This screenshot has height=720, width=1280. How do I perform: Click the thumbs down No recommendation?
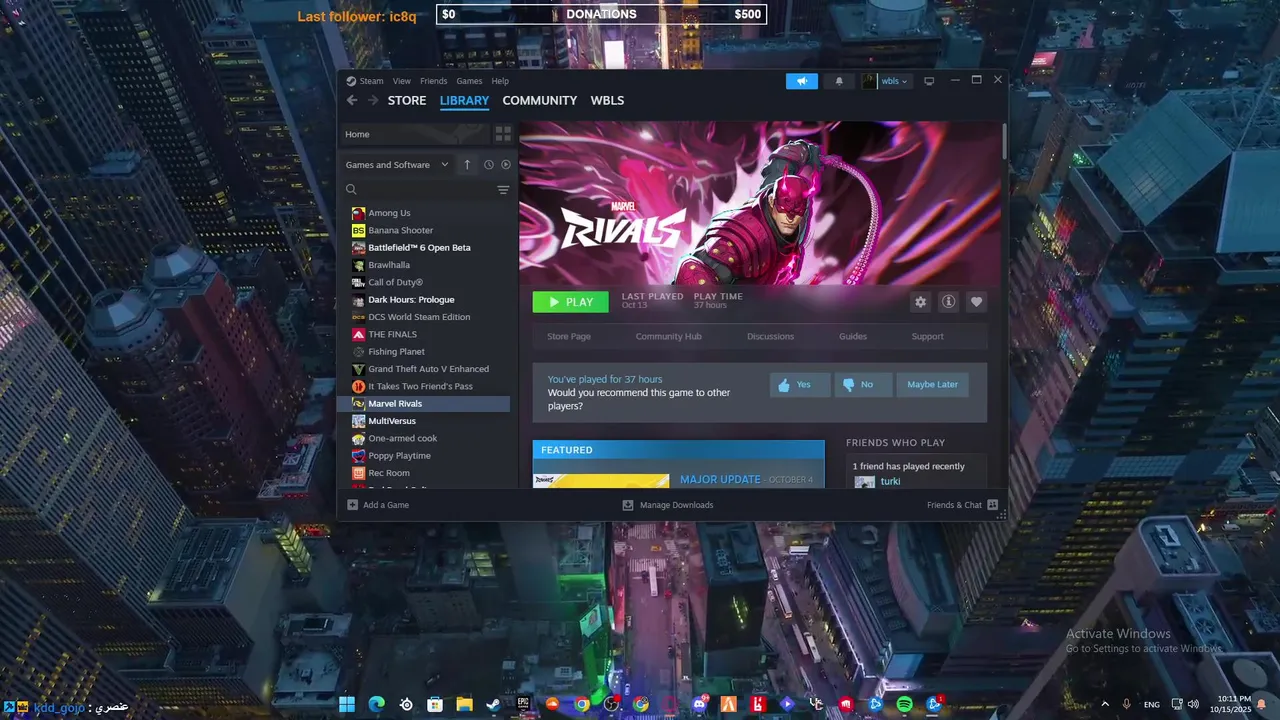click(862, 385)
